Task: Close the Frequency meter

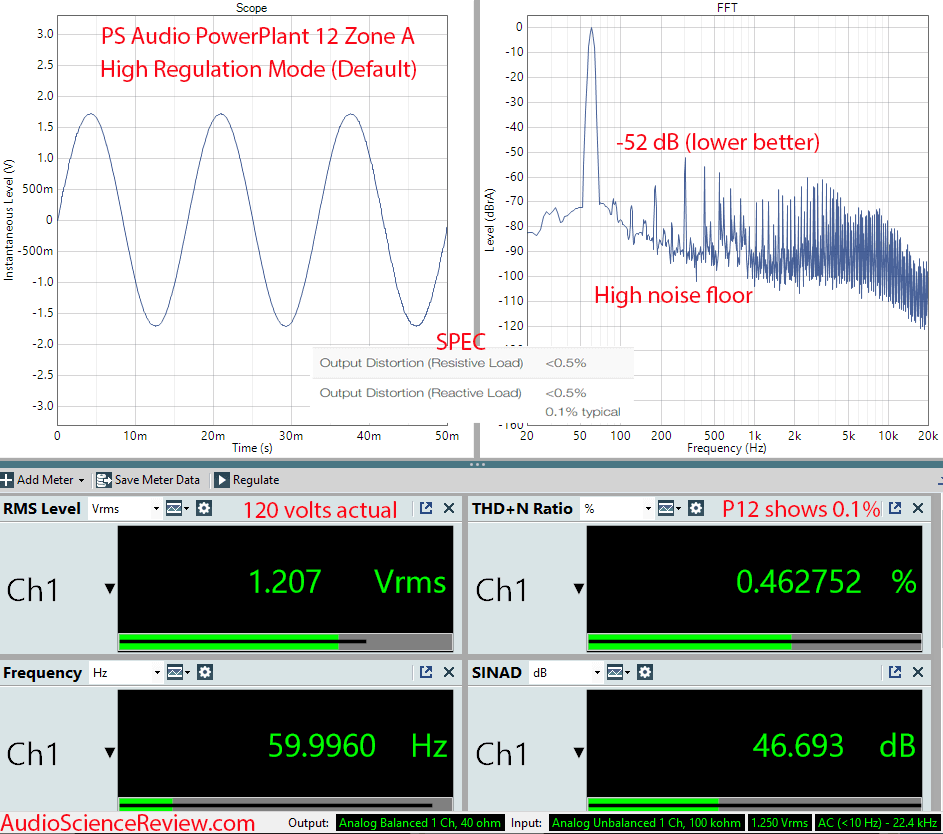Action: point(449,672)
